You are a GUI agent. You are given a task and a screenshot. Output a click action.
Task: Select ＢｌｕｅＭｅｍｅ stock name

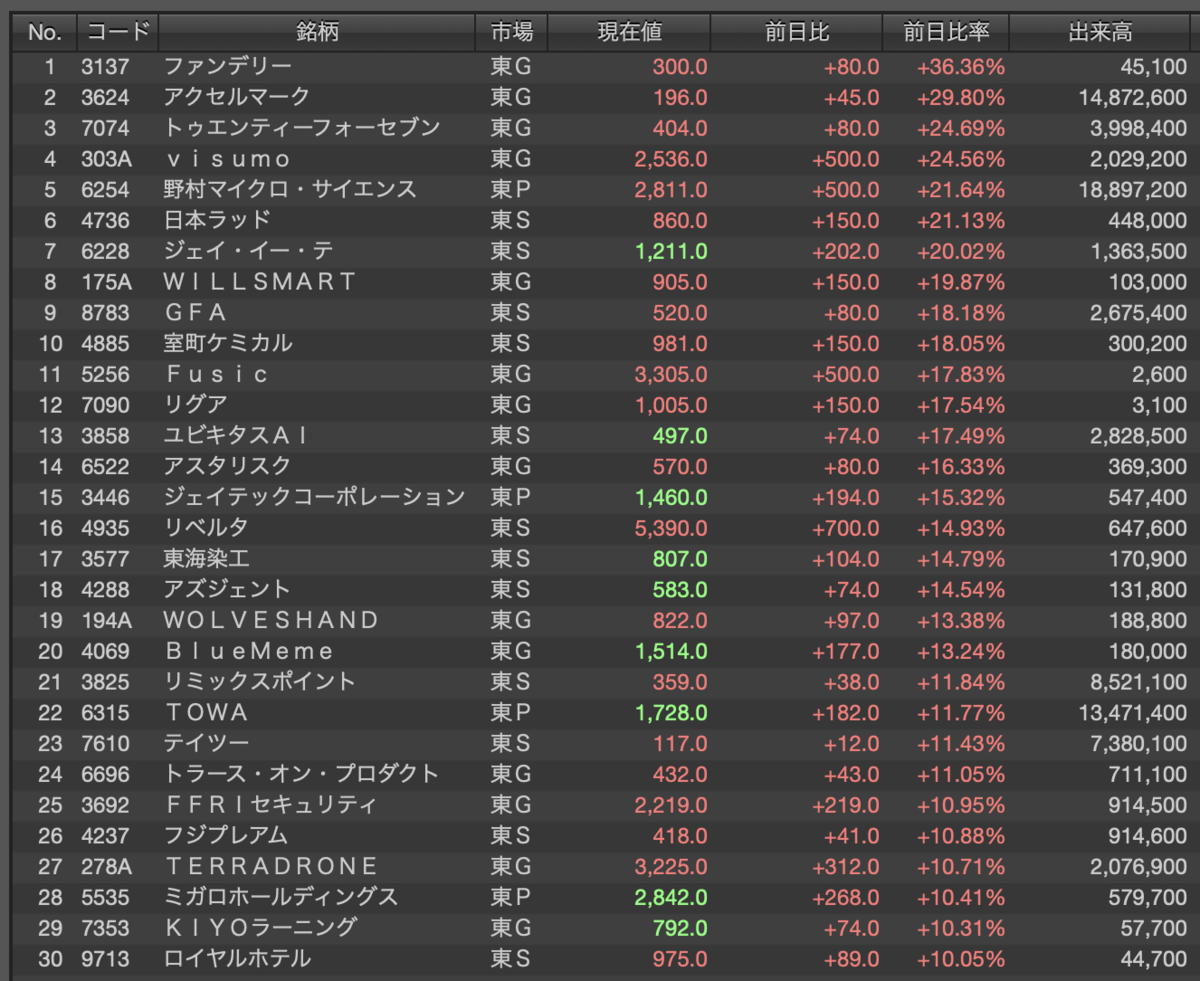[249, 651]
